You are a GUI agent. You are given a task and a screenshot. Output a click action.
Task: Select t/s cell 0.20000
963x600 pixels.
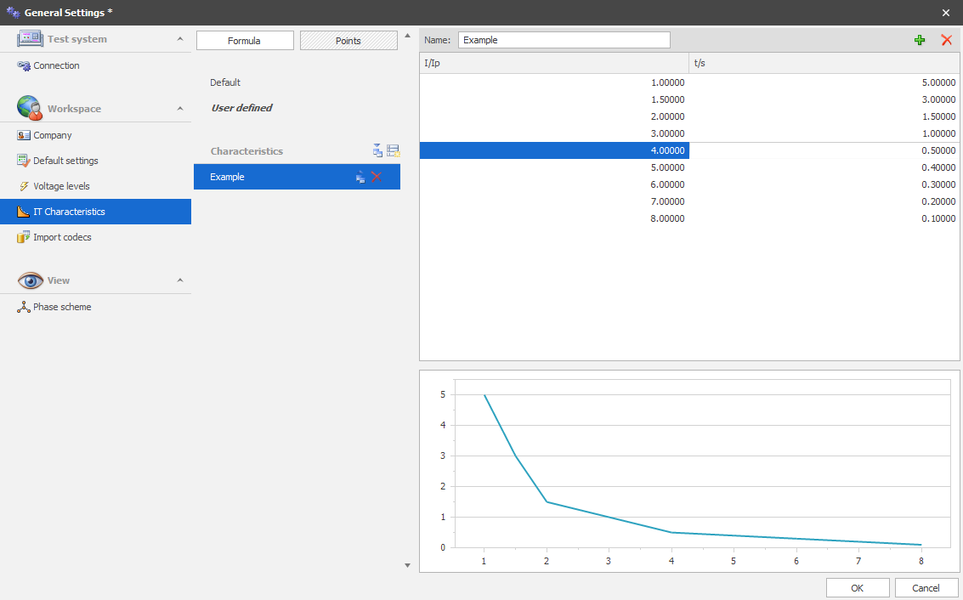[824, 201]
